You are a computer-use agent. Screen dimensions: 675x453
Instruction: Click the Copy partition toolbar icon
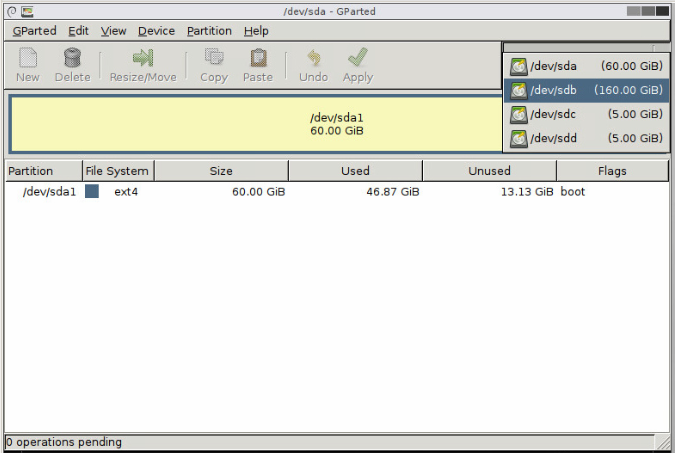[x=214, y=59]
